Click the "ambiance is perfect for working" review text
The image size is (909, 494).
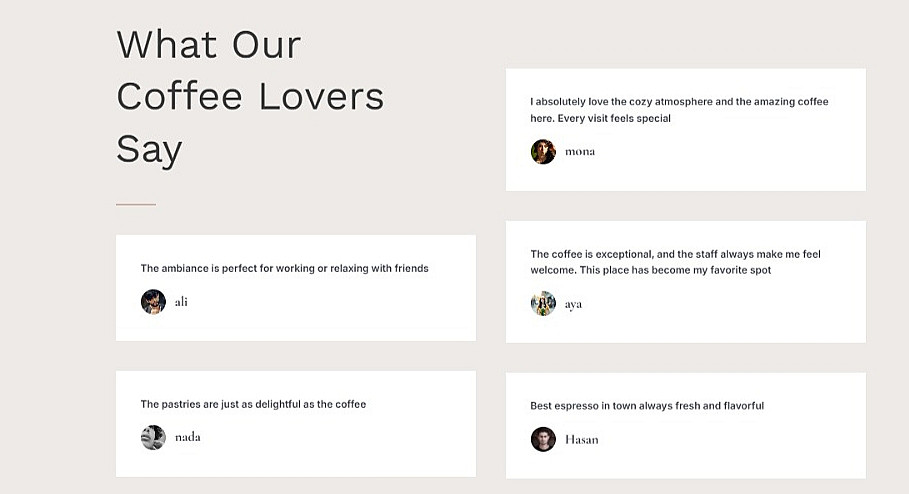tap(284, 268)
